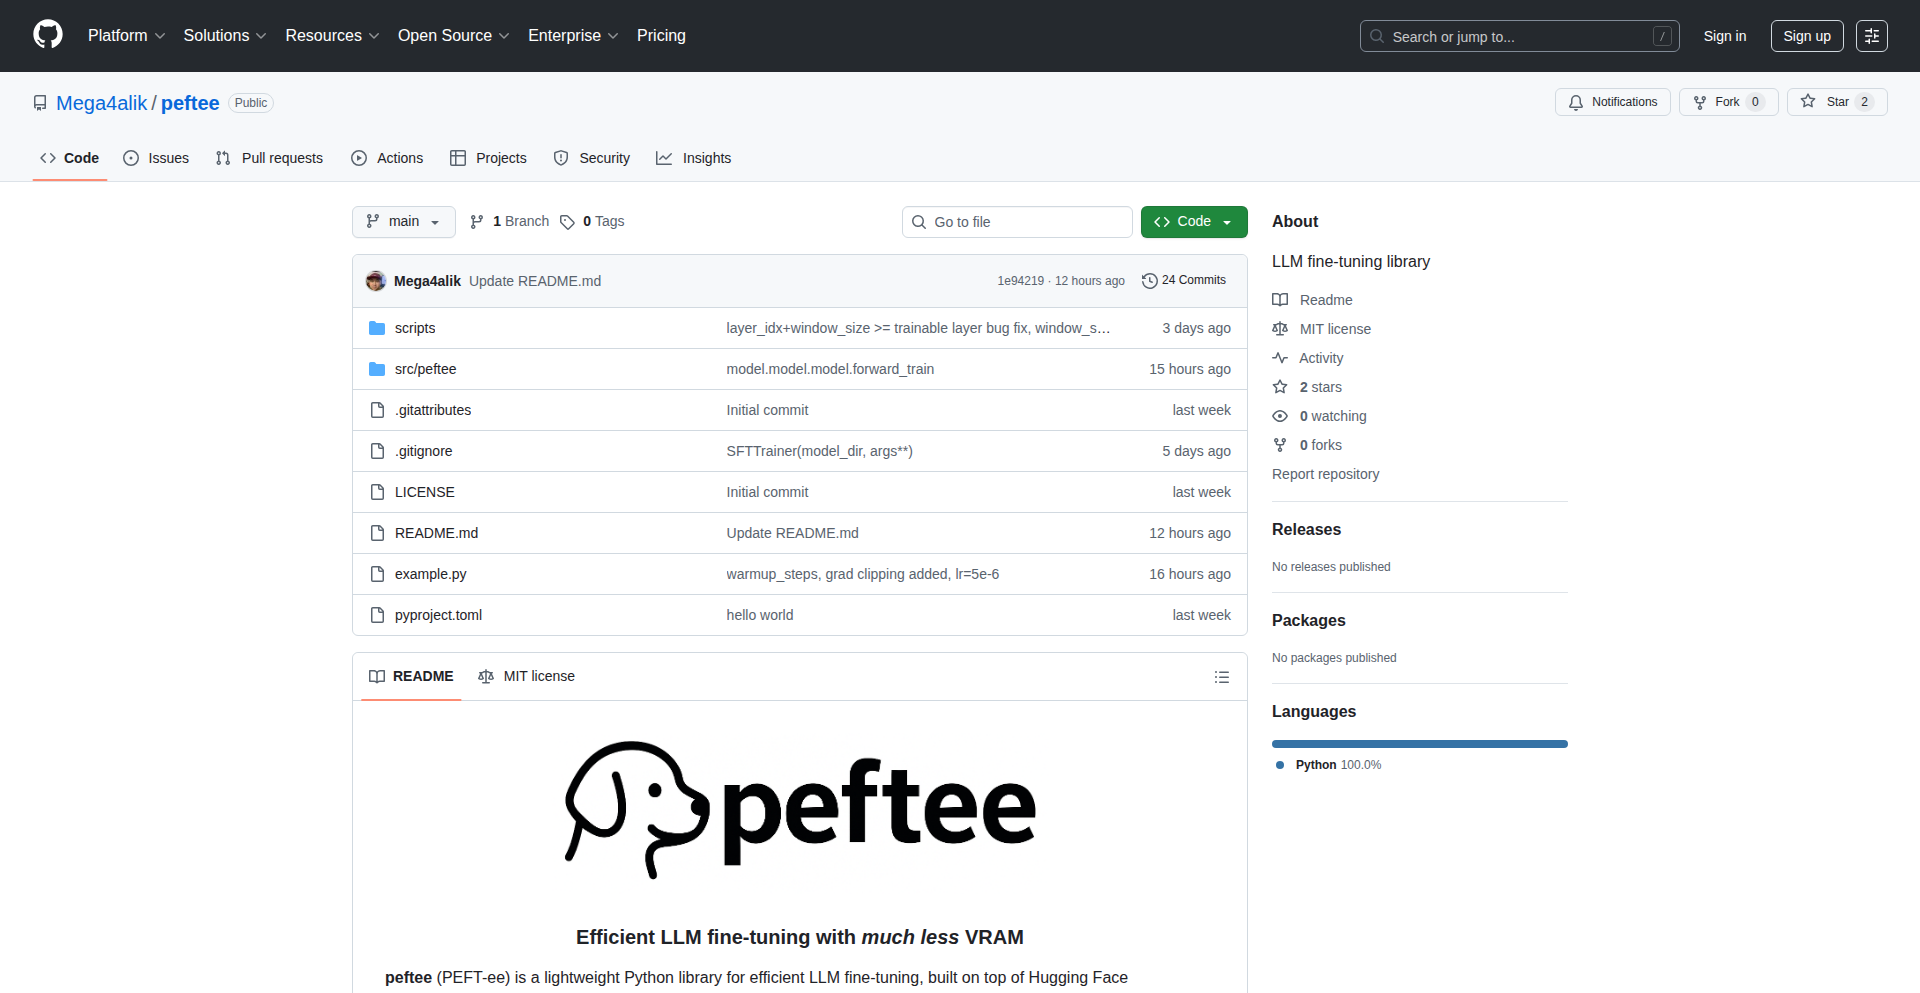Switch to the Issues tab
Viewport: 1920px width, 993px height.
pos(156,158)
